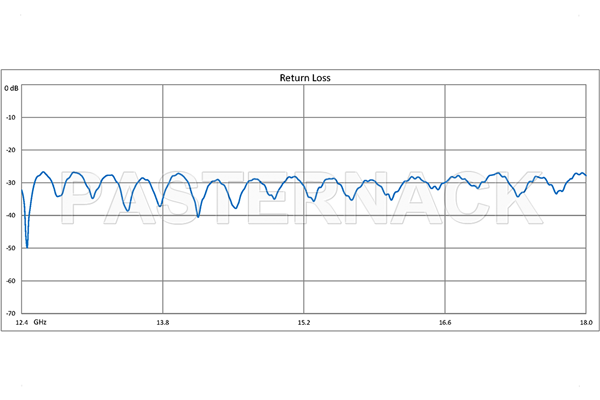Select the 18.0 x-axis end label

pos(585,323)
